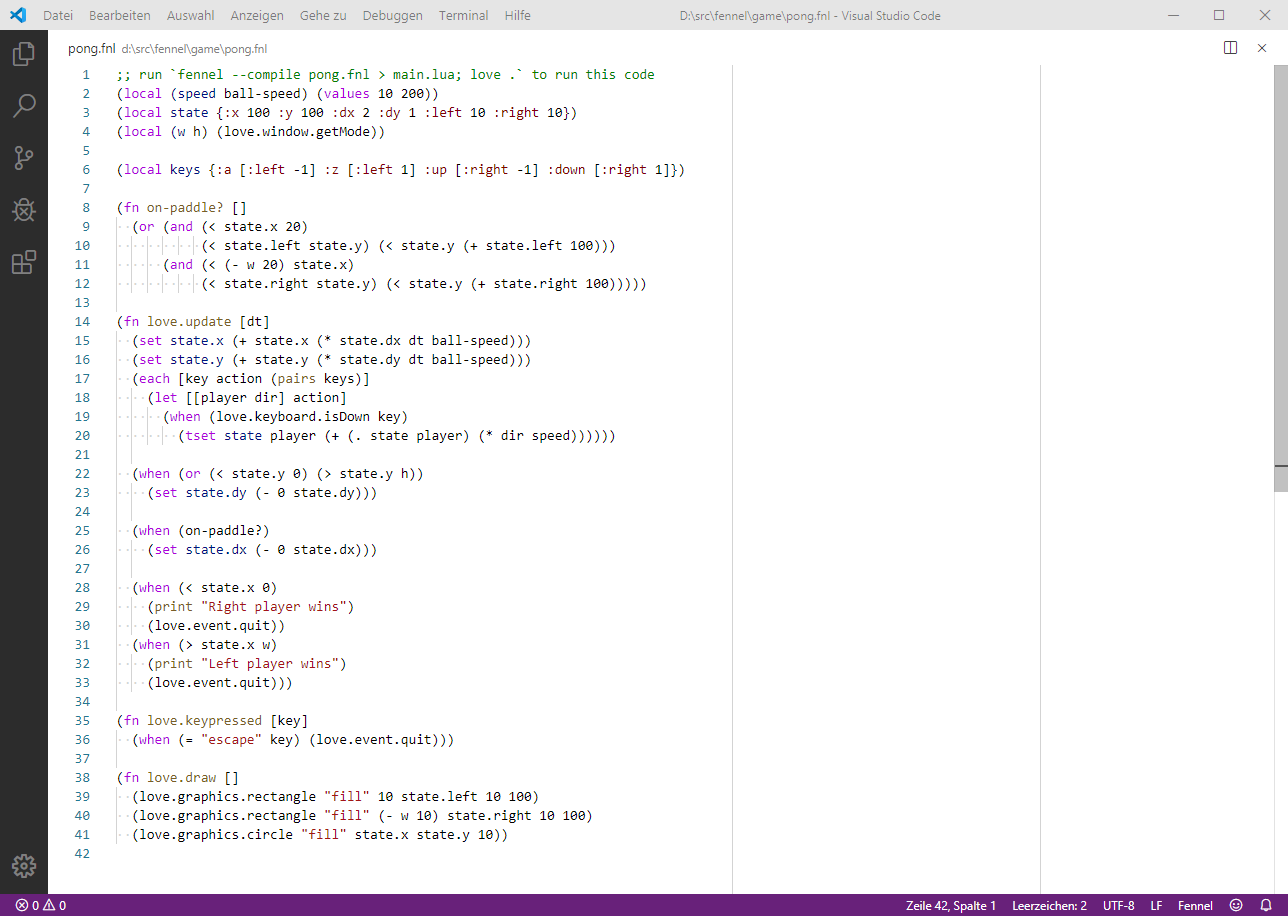Screen dimensions: 1288x916
Task: Maximize the Visual Studio Code window
Action: [x=1219, y=15]
